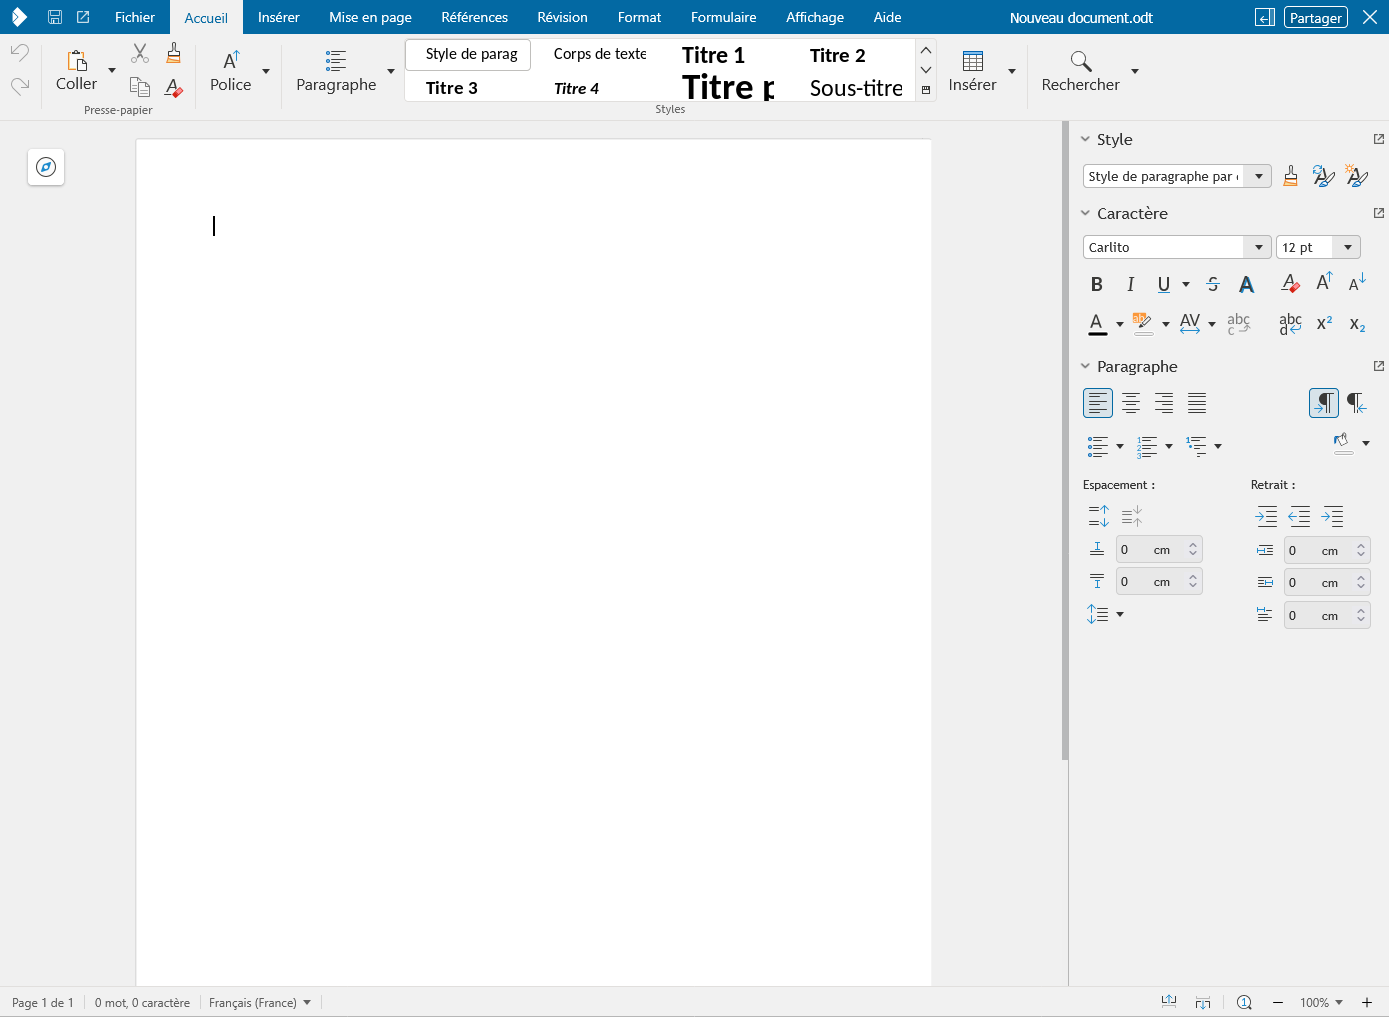1389x1017 pixels.
Task: Switch to the Insérer tab
Action: (x=279, y=17)
